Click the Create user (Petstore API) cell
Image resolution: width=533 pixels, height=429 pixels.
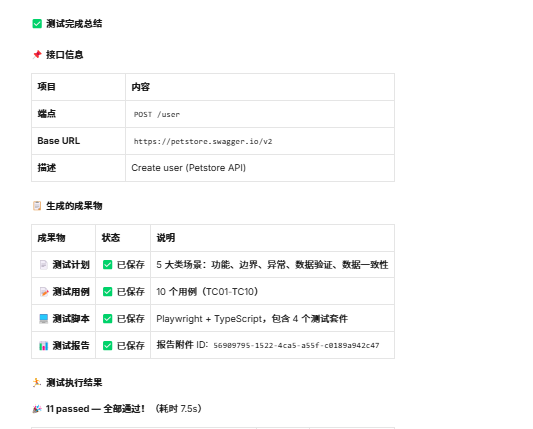[x=189, y=168]
